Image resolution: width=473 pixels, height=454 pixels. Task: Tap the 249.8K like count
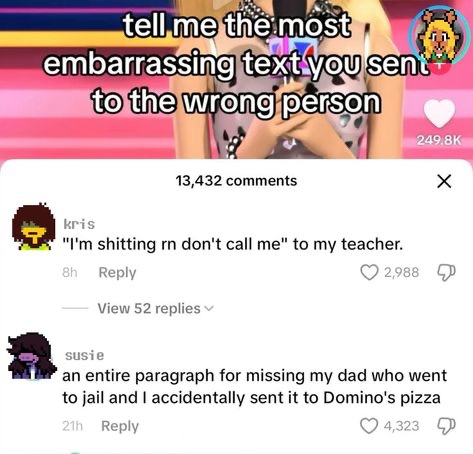(x=439, y=140)
